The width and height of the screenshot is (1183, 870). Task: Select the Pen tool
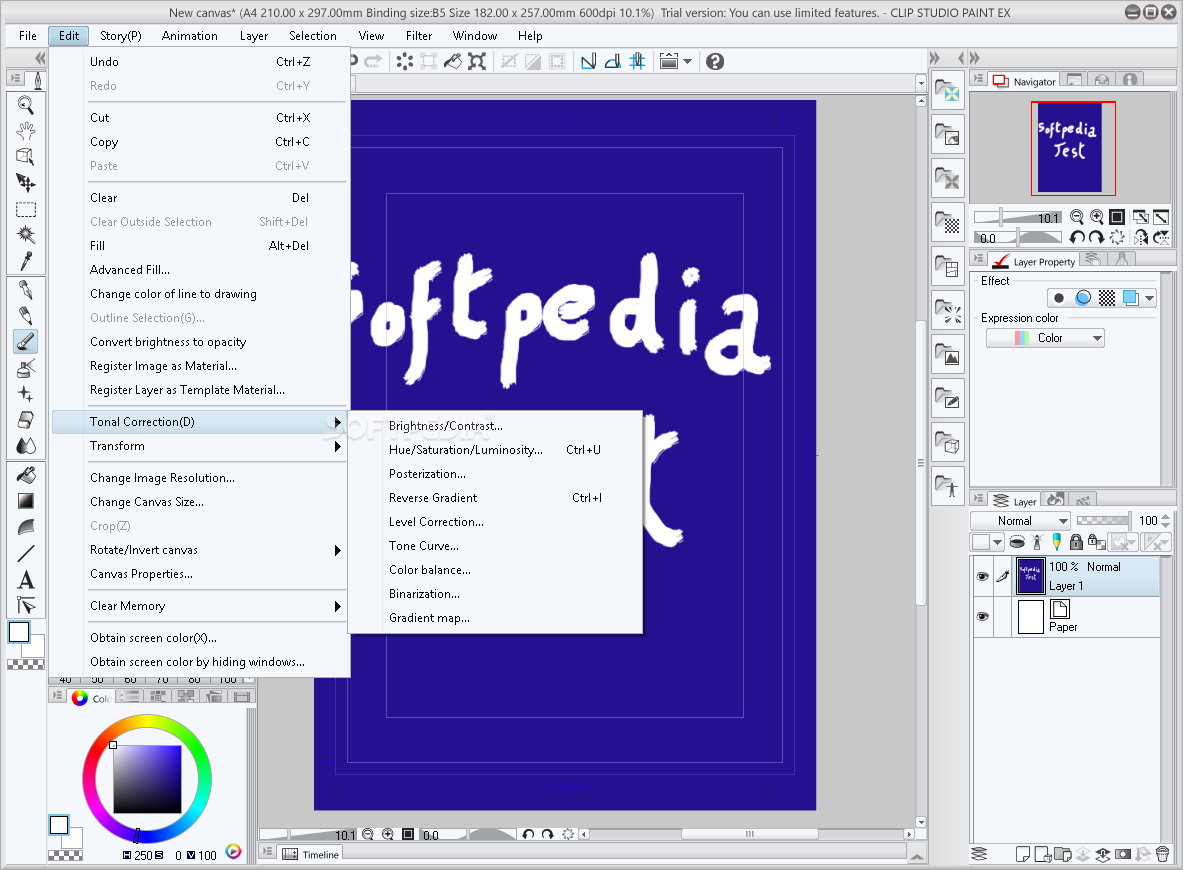[x=26, y=290]
